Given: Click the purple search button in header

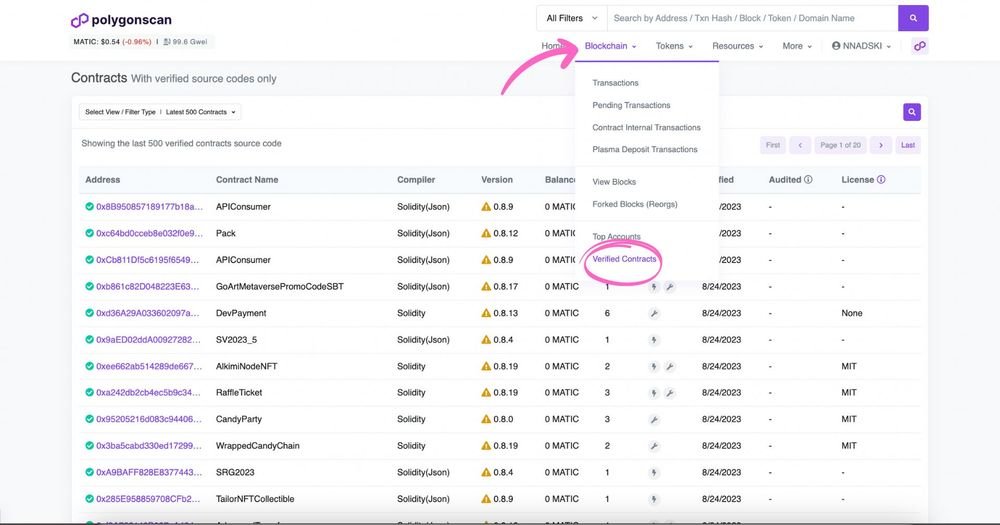Looking at the screenshot, I should (913, 18).
